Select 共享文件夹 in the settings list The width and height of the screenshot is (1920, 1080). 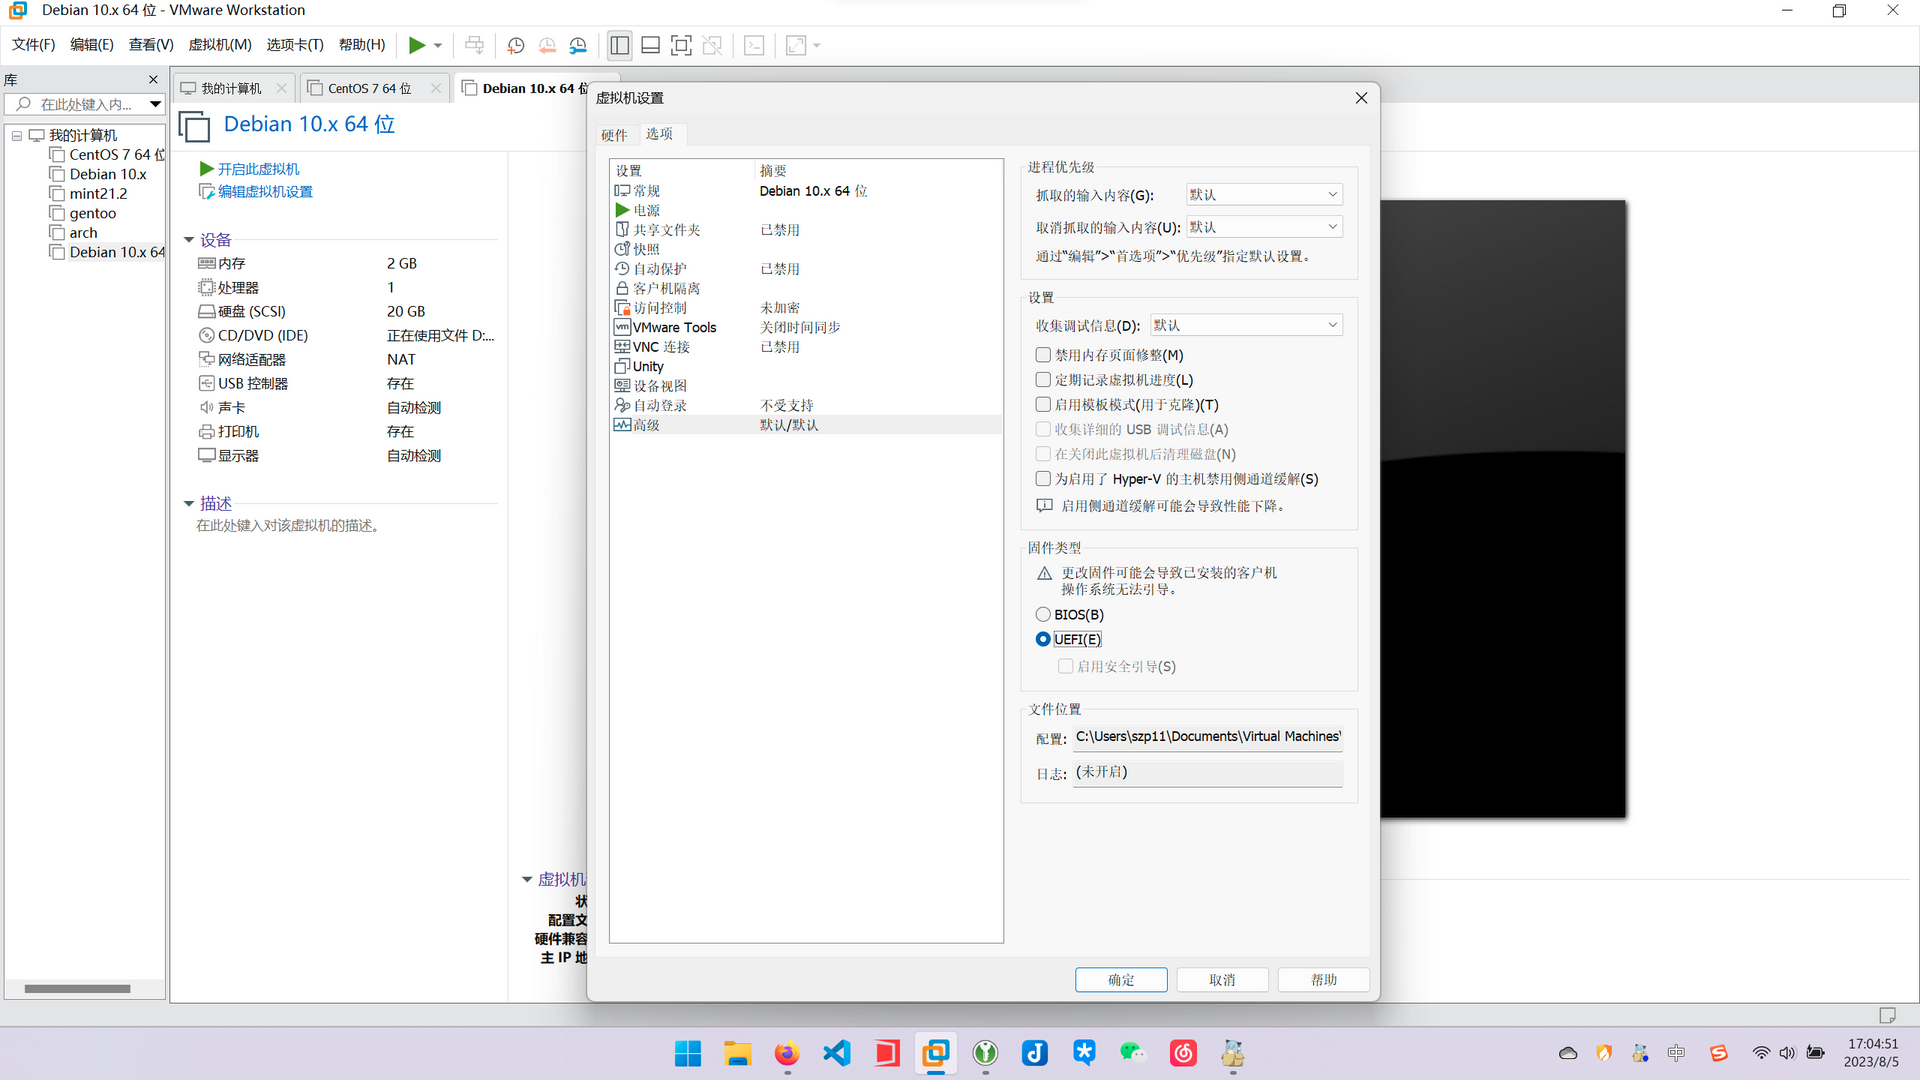[x=805, y=230]
